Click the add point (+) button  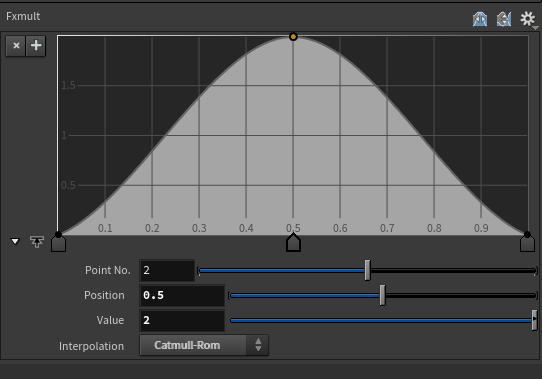(36, 46)
